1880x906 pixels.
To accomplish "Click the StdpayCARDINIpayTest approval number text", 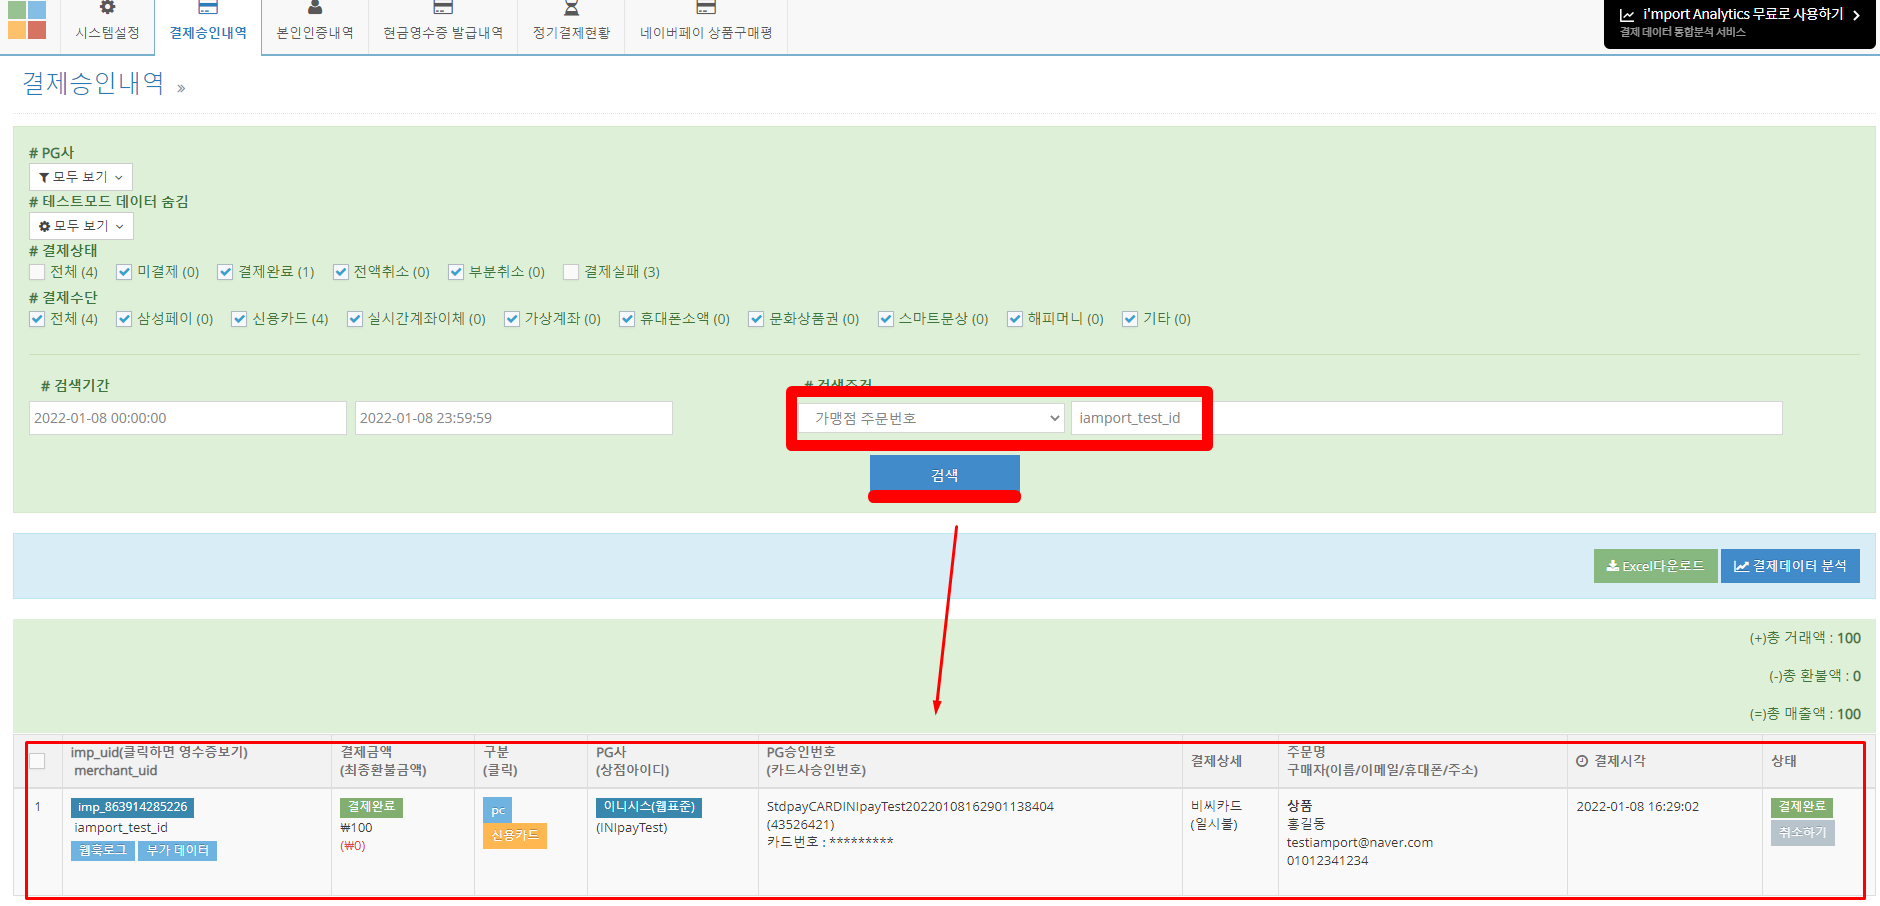I will [x=910, y=806].
